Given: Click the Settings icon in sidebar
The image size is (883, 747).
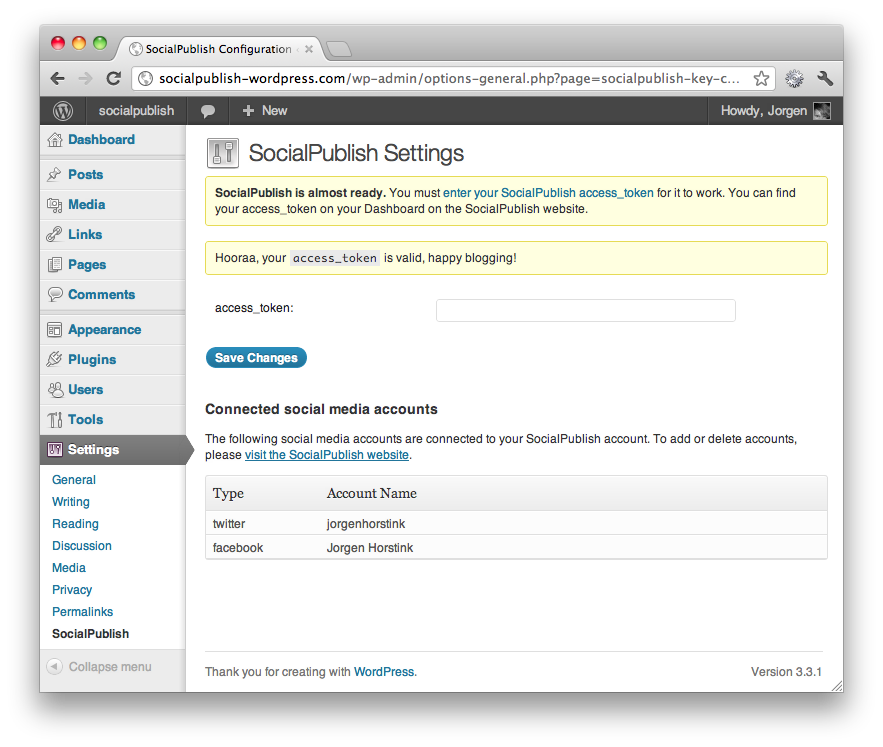Looking at the screenshot, I should (55, 450).
